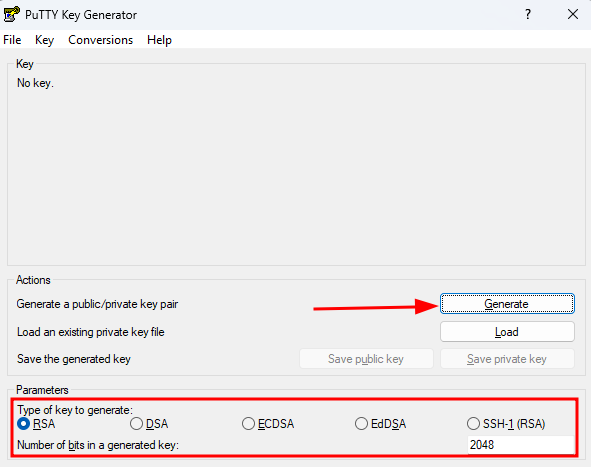The image size is (591, 467).
Task: Open the Key menu
Action: [44, 40]
